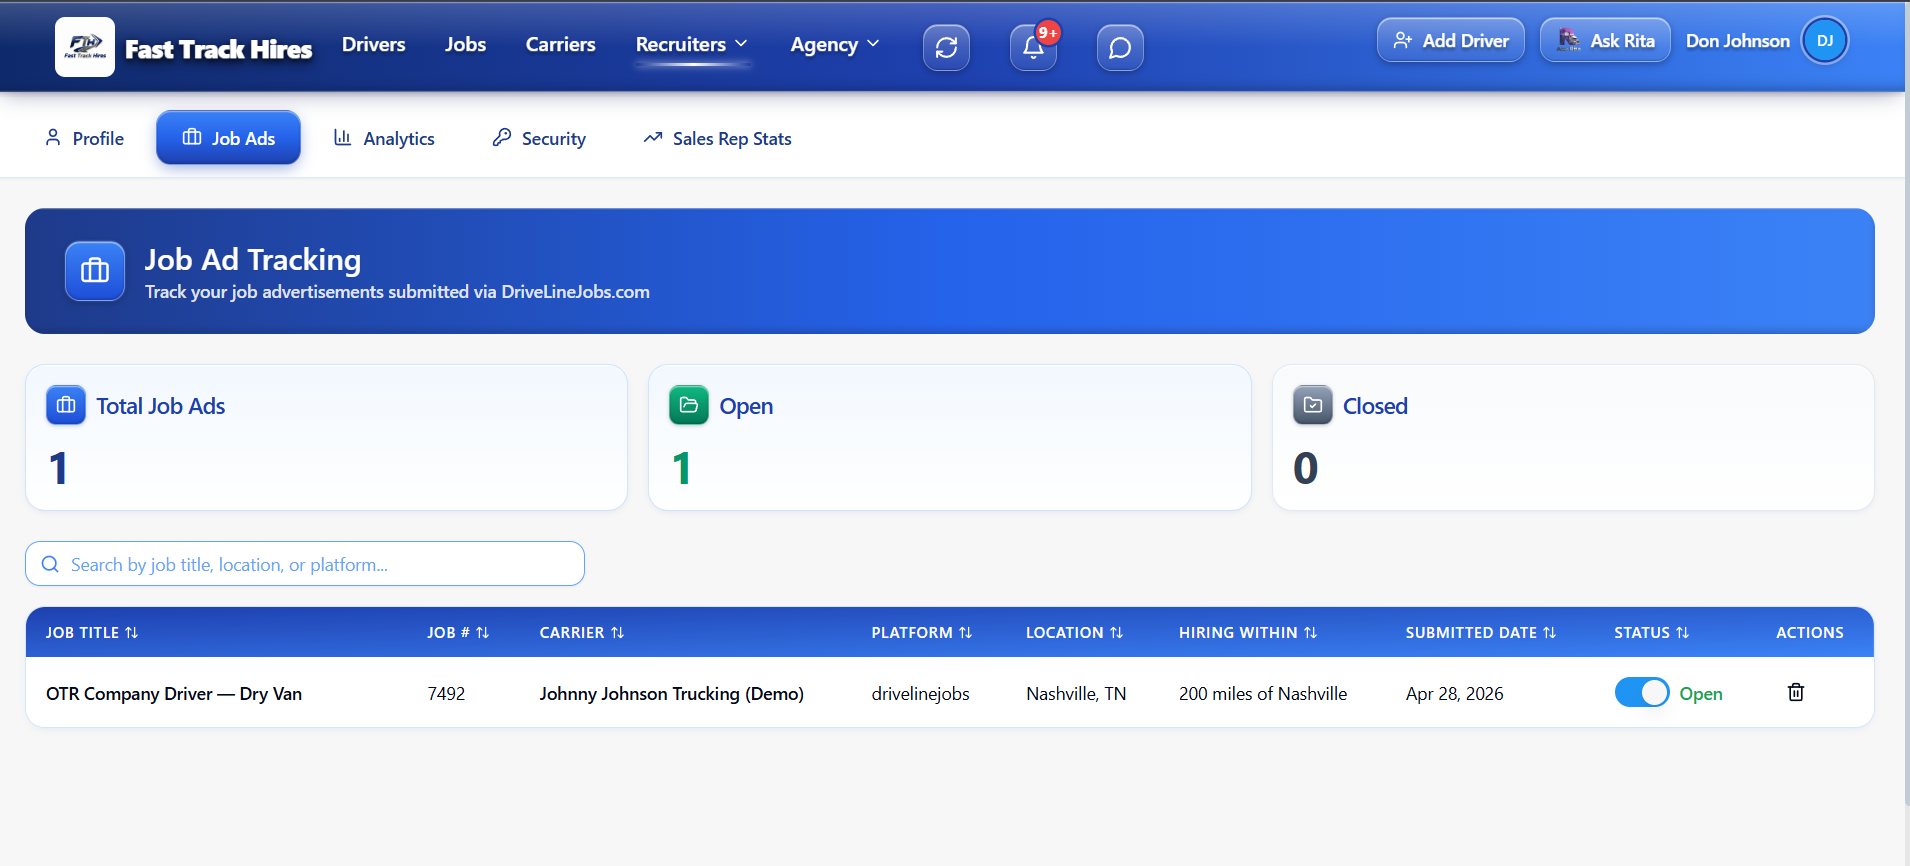Sort the table by Hiring Within

coord(1248,632)
